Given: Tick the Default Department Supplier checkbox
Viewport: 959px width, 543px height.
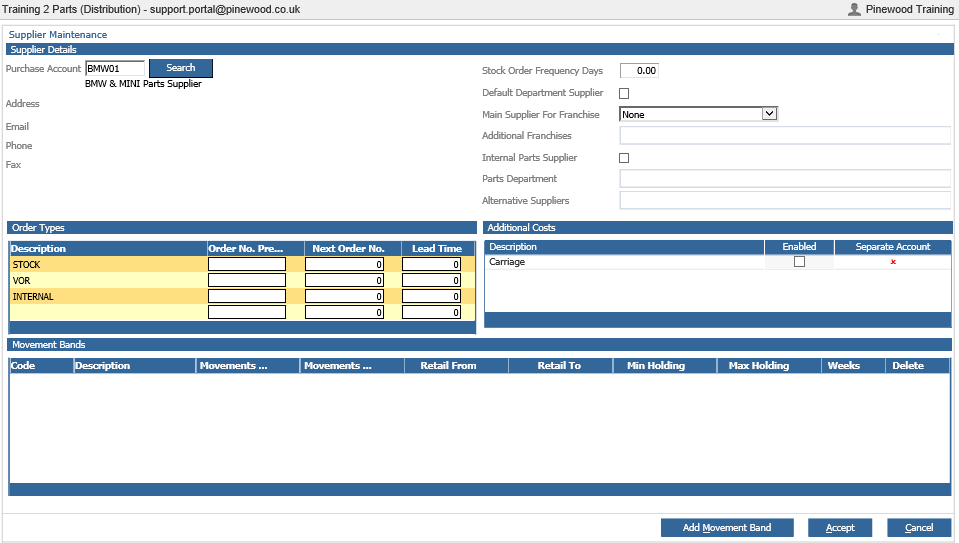Looking at the screenshot, I should click(624, 94).
